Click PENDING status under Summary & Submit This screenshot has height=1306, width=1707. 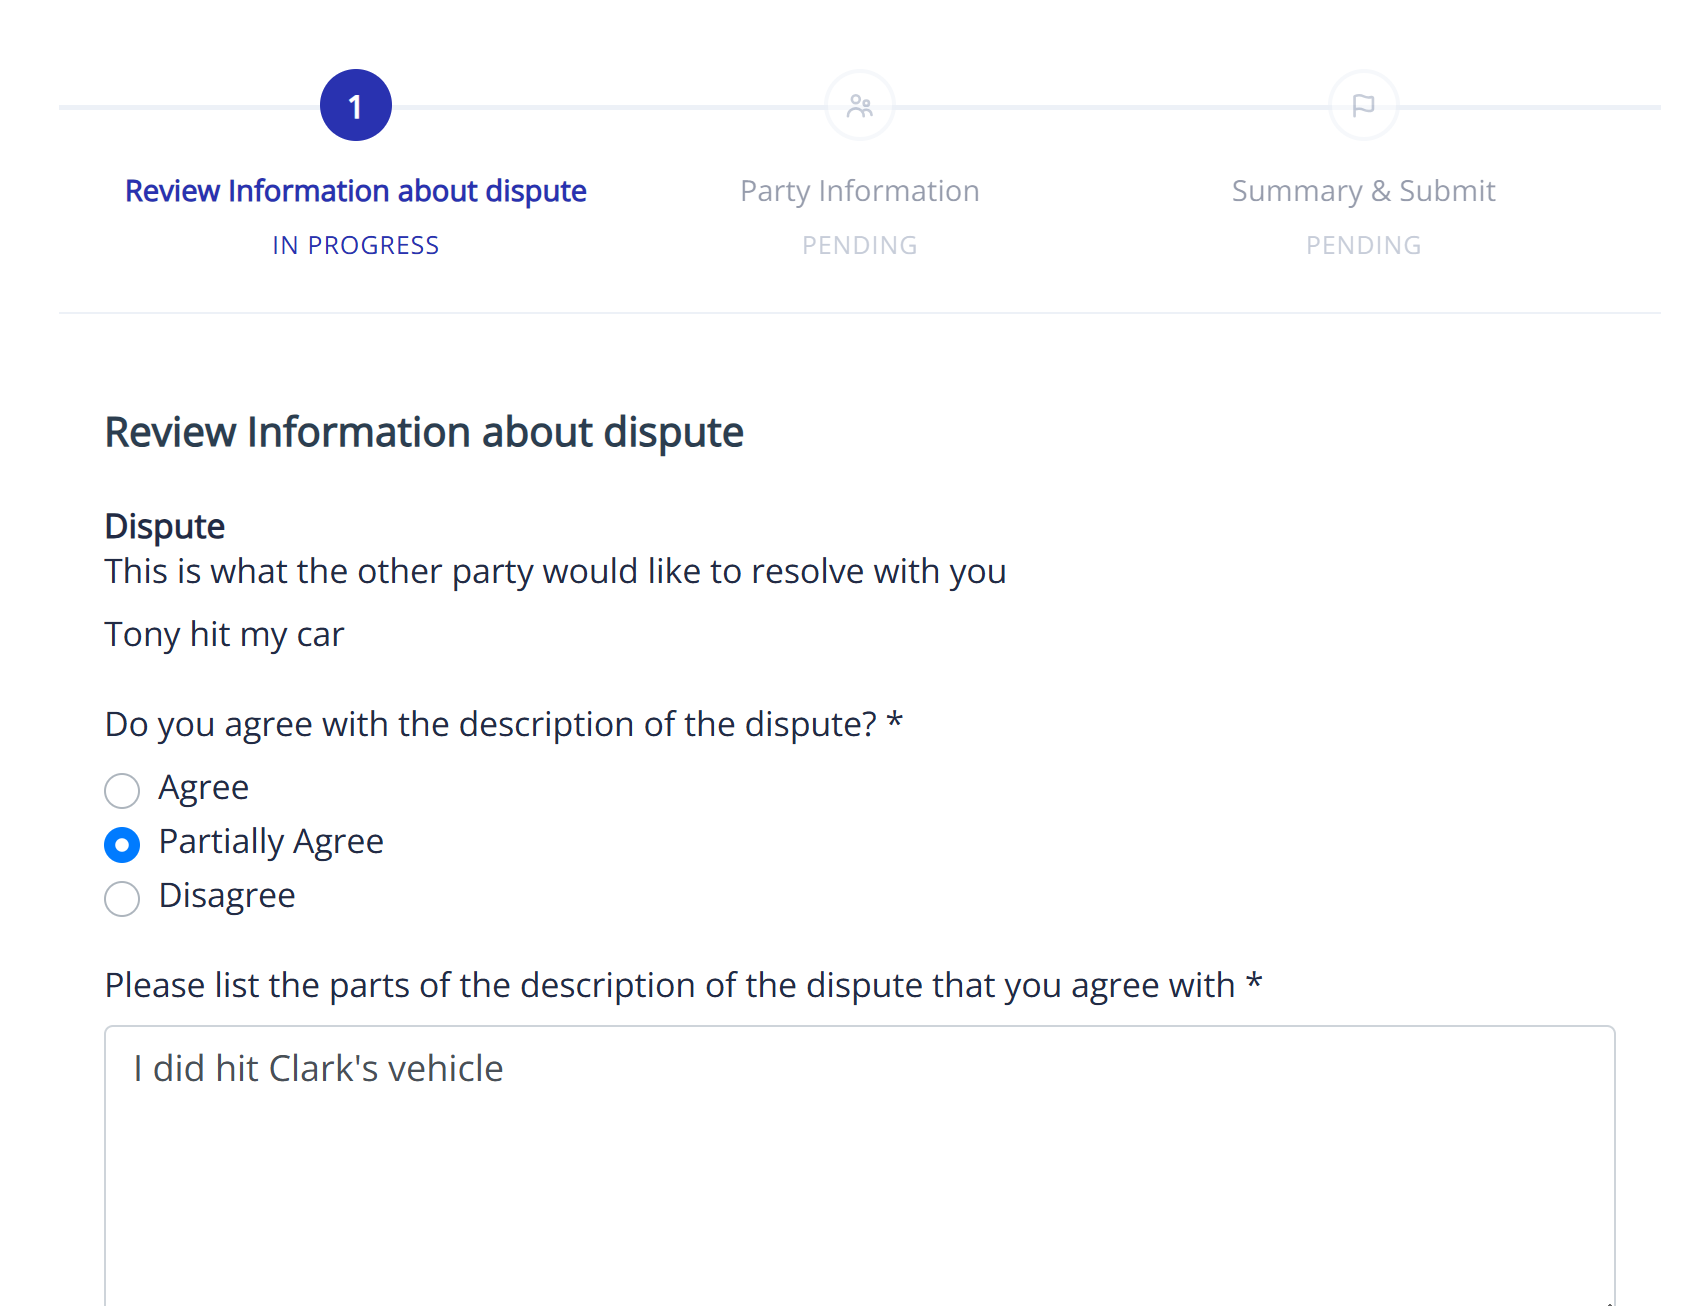1363,245
